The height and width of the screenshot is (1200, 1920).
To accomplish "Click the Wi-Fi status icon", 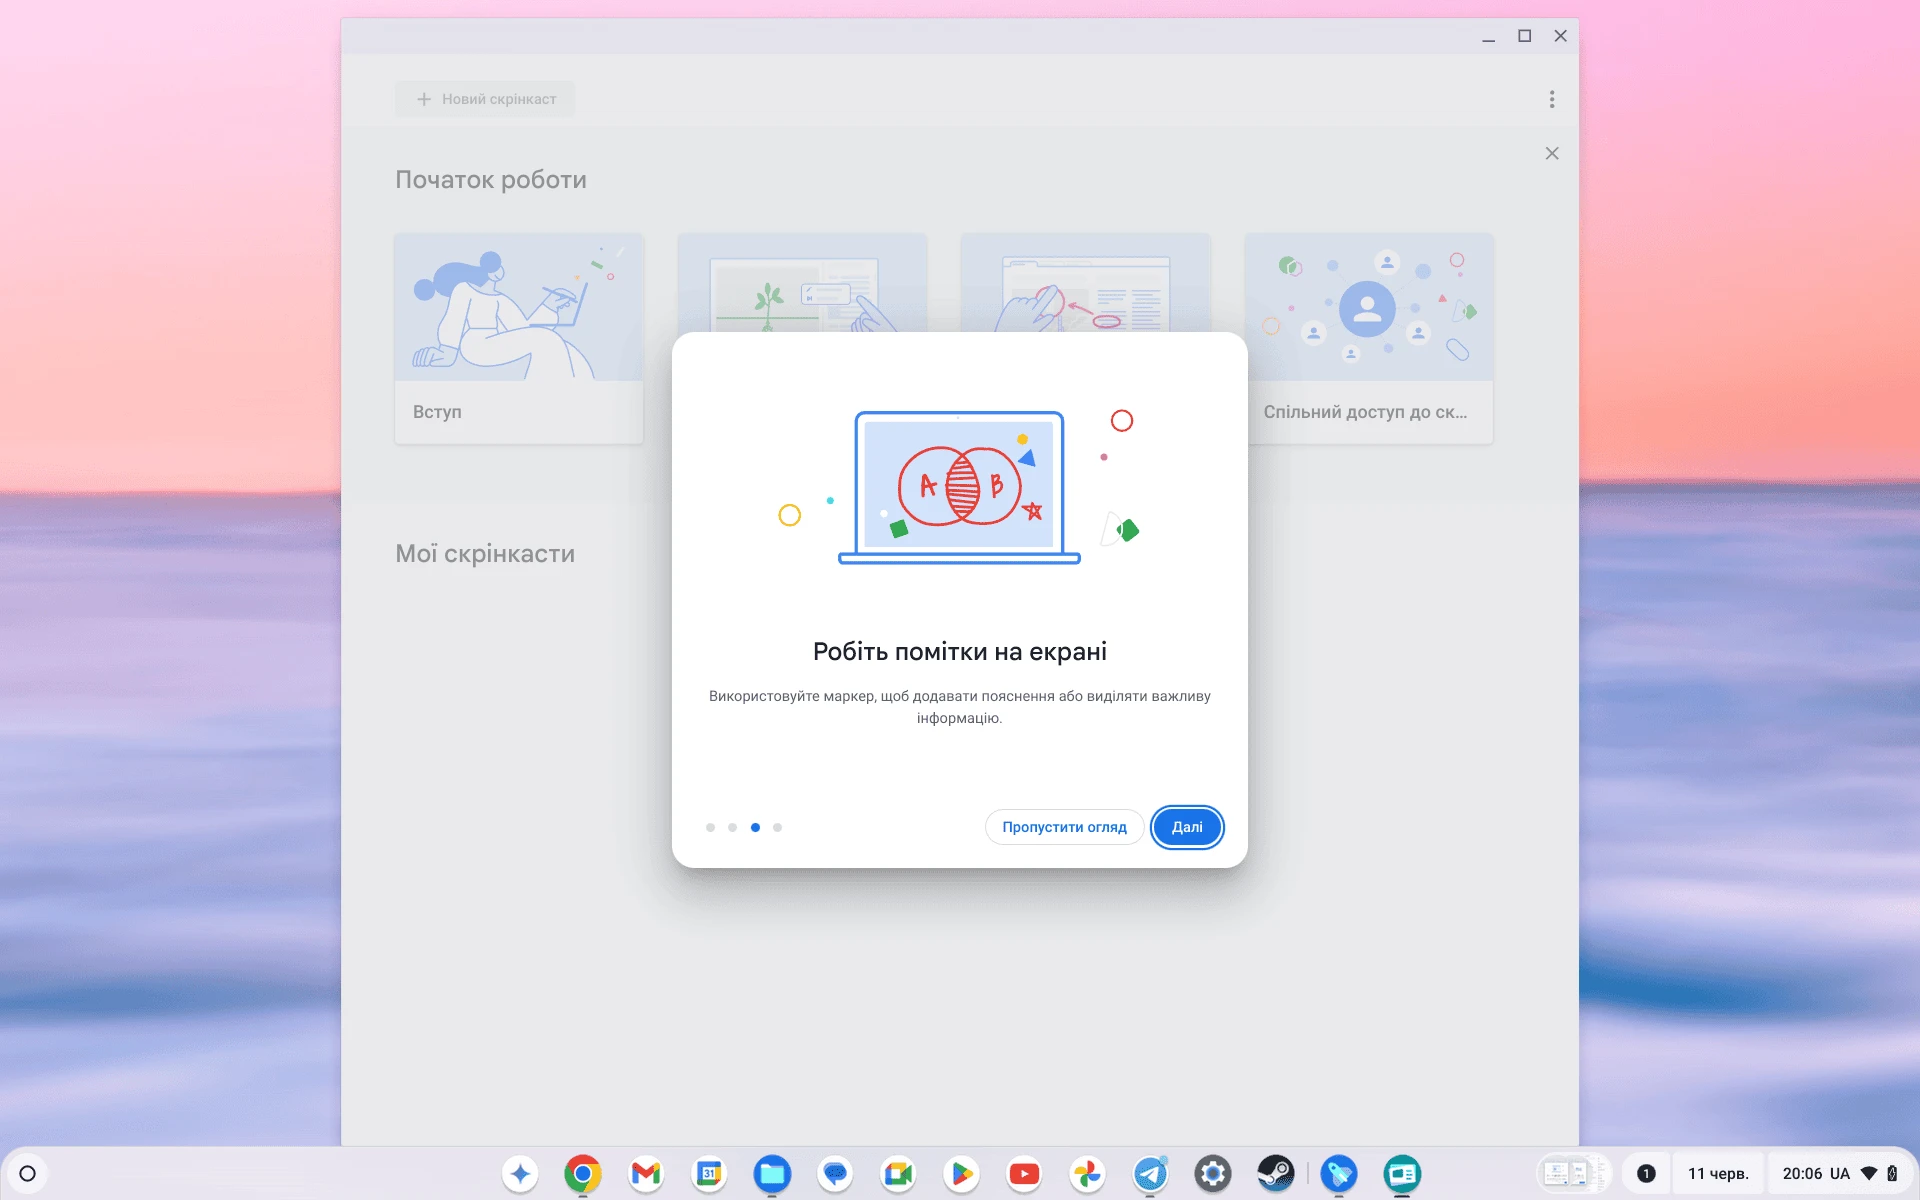I will pos(1869,1174).
